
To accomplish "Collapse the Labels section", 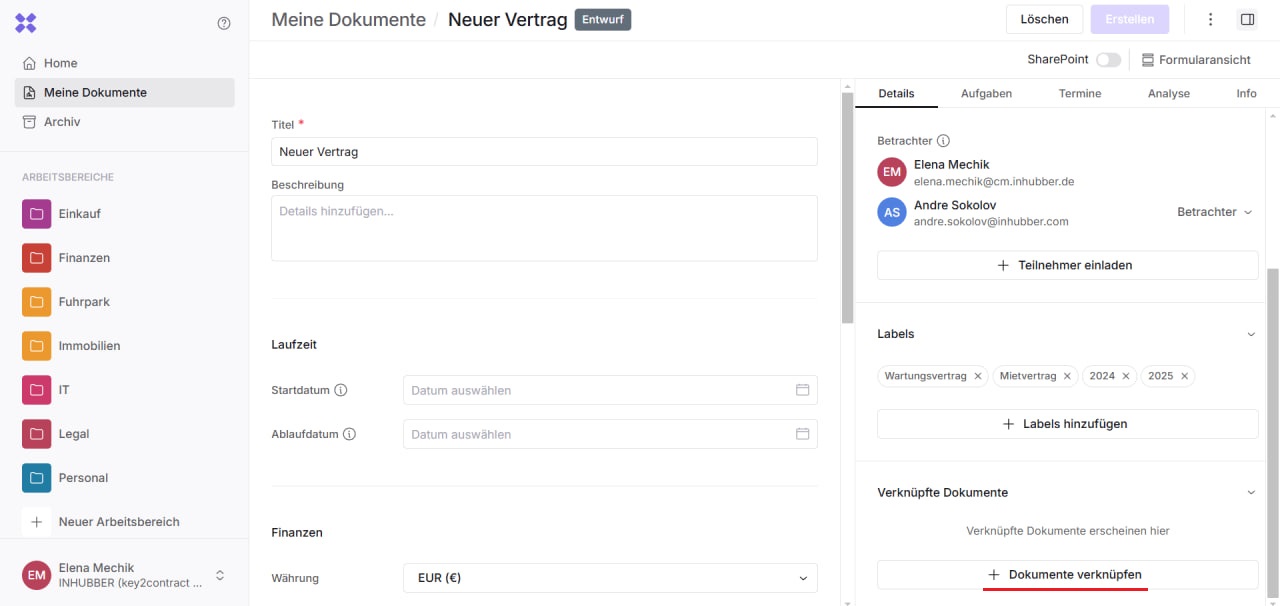I will pos(1250,334).
